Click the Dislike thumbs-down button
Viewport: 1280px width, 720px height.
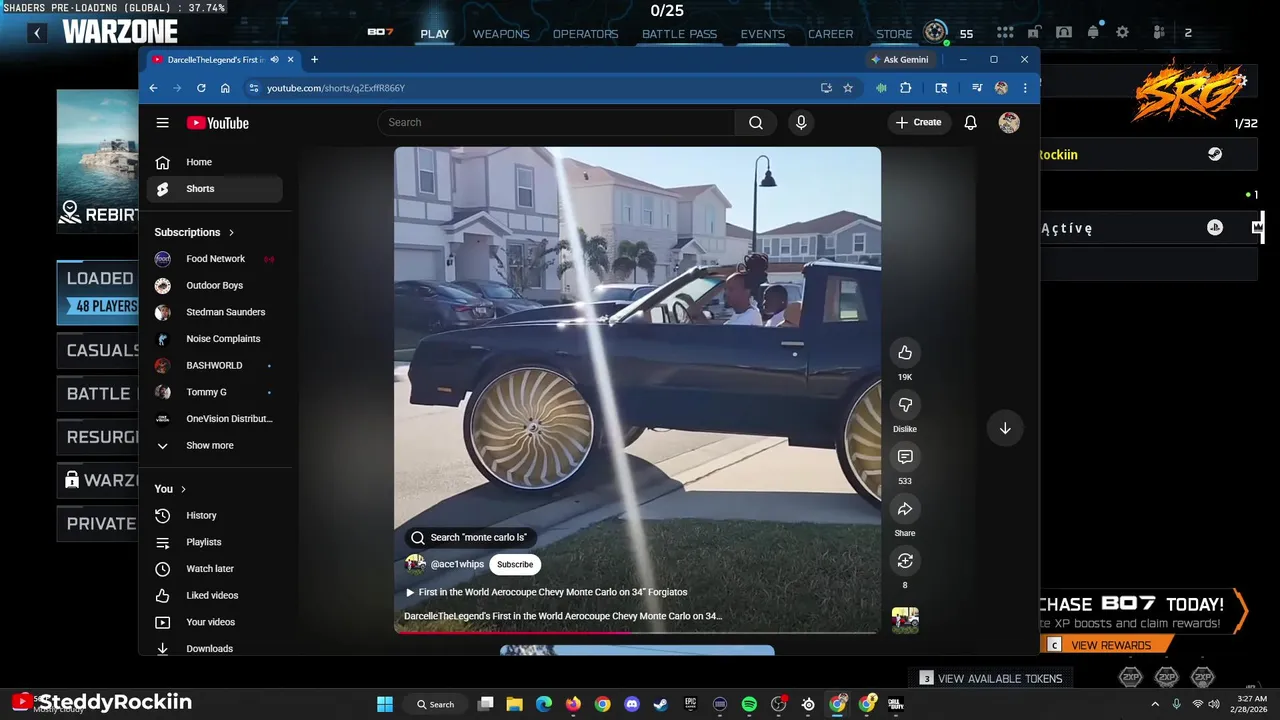coord(905,404)
